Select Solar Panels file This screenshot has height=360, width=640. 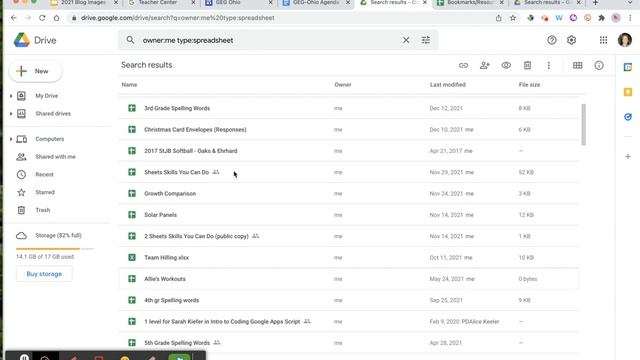(x=349, y=215)
